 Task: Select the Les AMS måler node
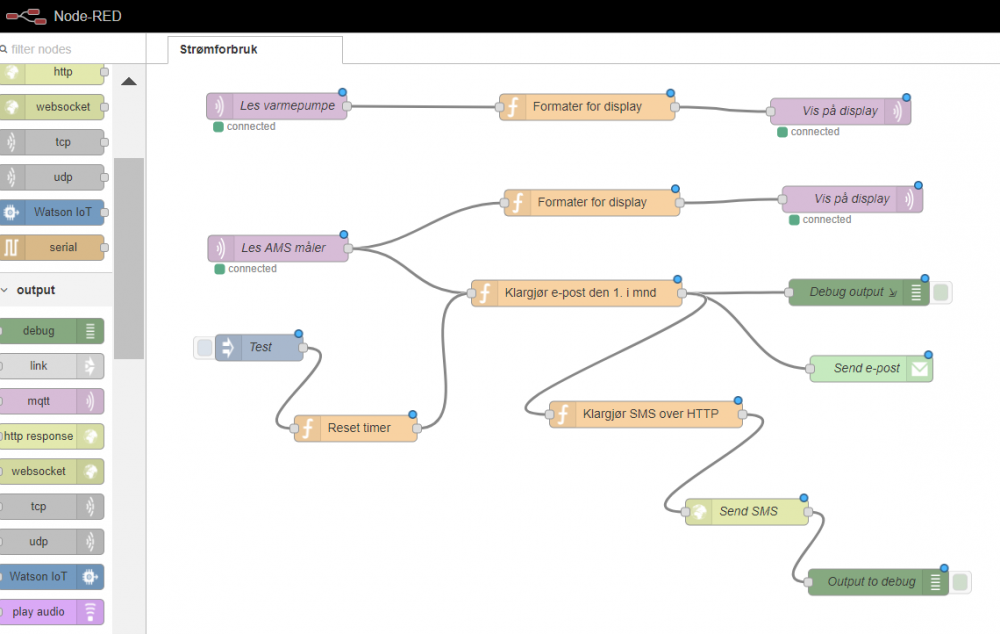(x=282, y=248)
